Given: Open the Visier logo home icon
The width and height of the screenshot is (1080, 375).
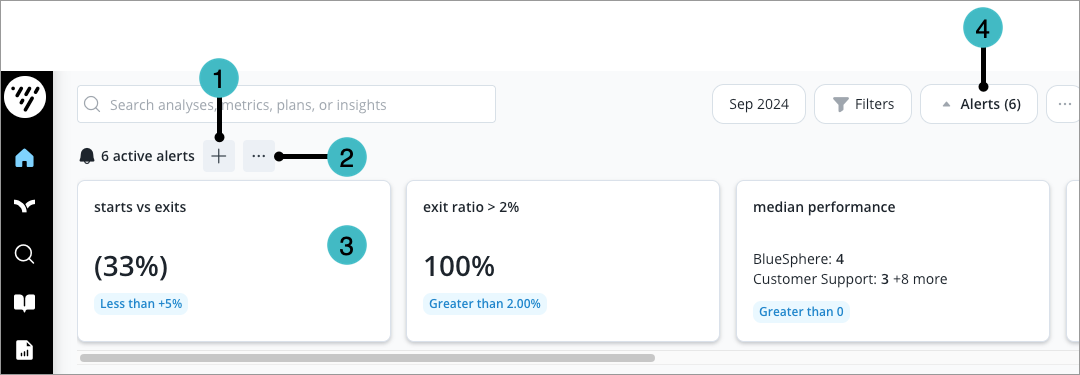Looking at the screenshot, I should point(25,97).
